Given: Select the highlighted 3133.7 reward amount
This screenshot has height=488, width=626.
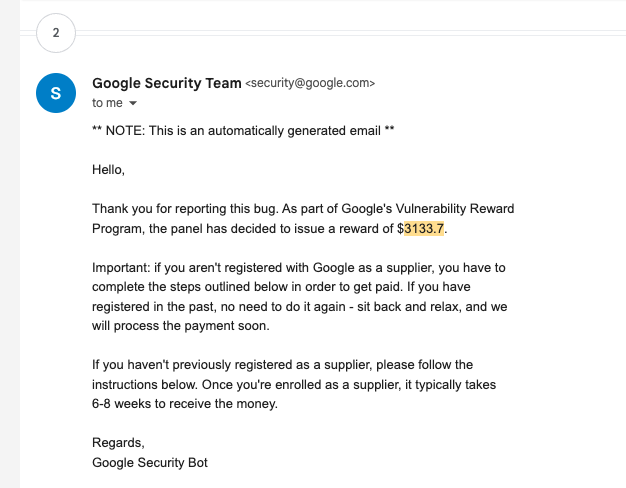Looking at the screenshot, I should (424, 229).
